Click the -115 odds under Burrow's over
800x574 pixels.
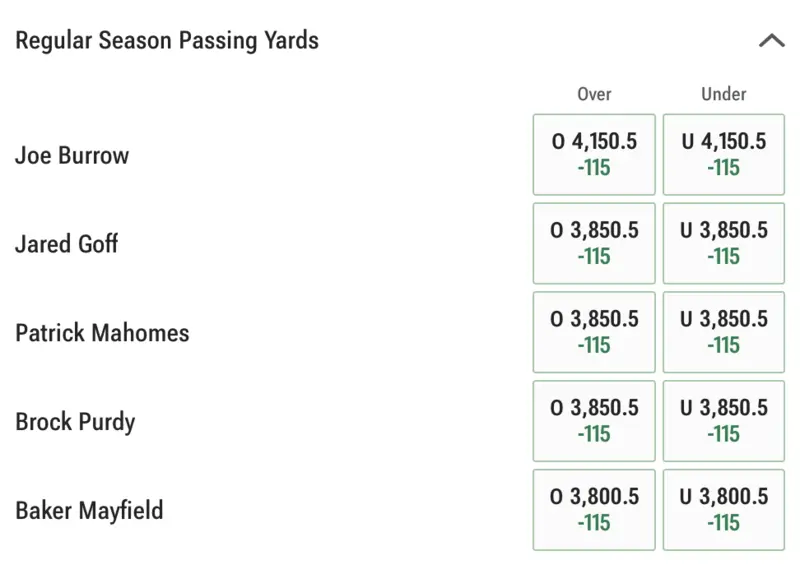pyautogui.click(x=594, y=168)
